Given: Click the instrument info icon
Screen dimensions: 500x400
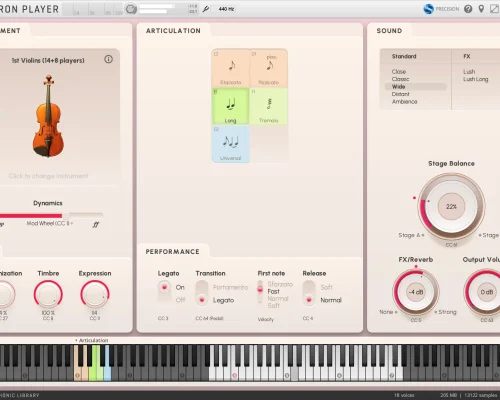Looking at the screenshot, I should [108, 59].
